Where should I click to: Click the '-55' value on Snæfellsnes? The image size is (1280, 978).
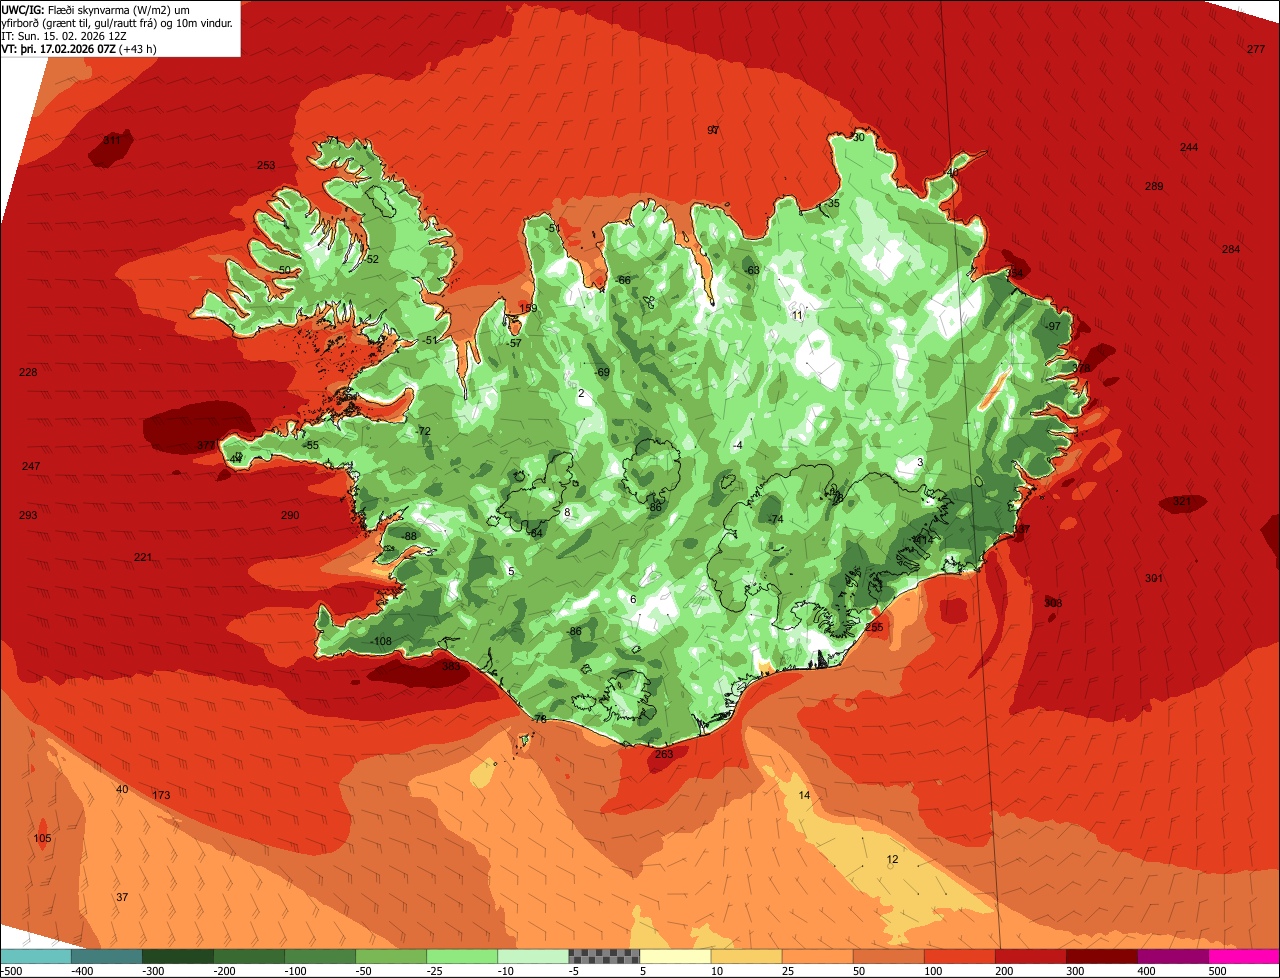pos(311,445)
